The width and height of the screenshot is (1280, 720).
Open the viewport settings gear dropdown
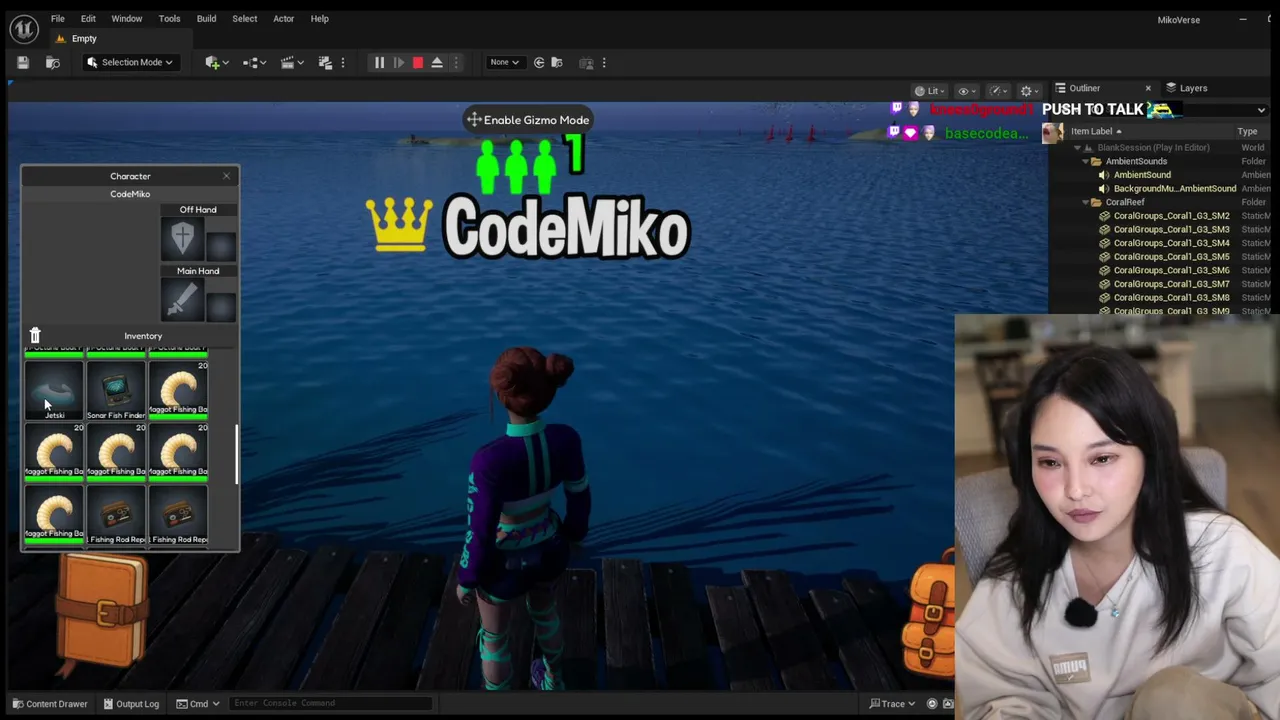click(1030, 91)
